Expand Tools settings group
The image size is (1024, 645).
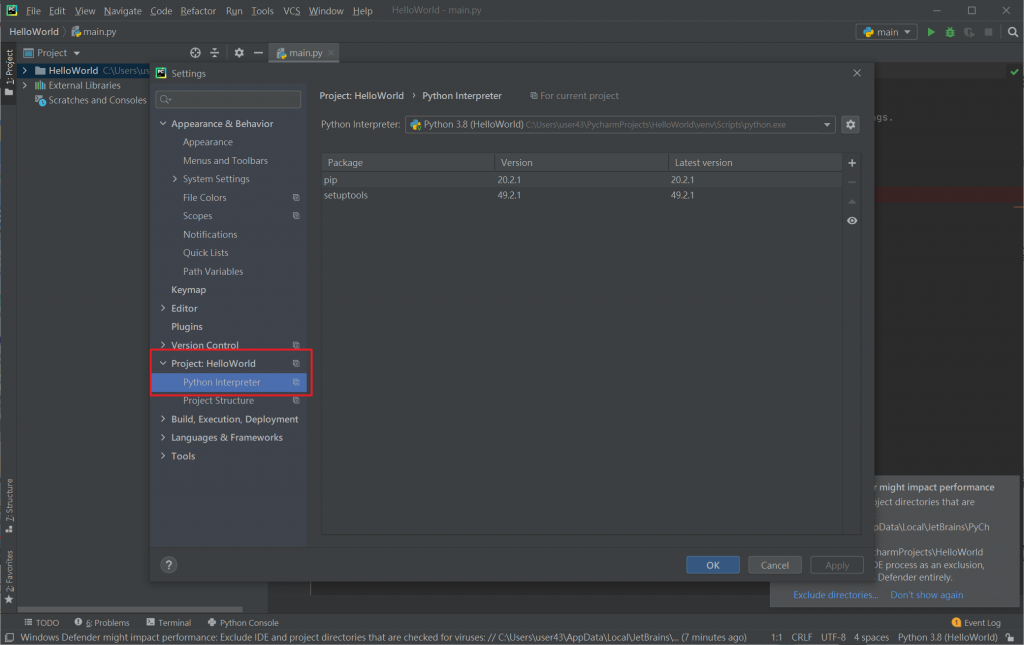point(163,456)
